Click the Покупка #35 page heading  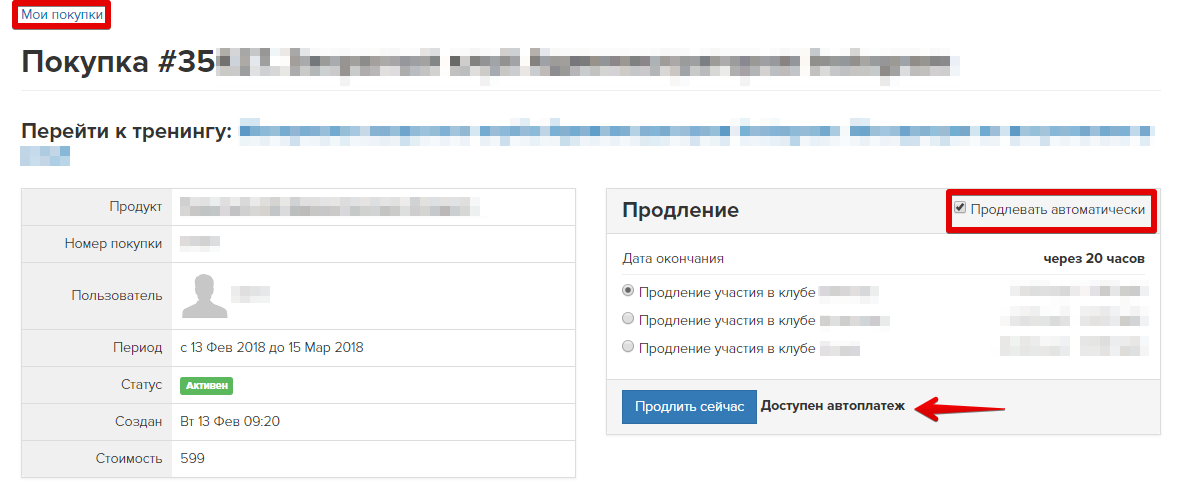click(x=118, y=62)
